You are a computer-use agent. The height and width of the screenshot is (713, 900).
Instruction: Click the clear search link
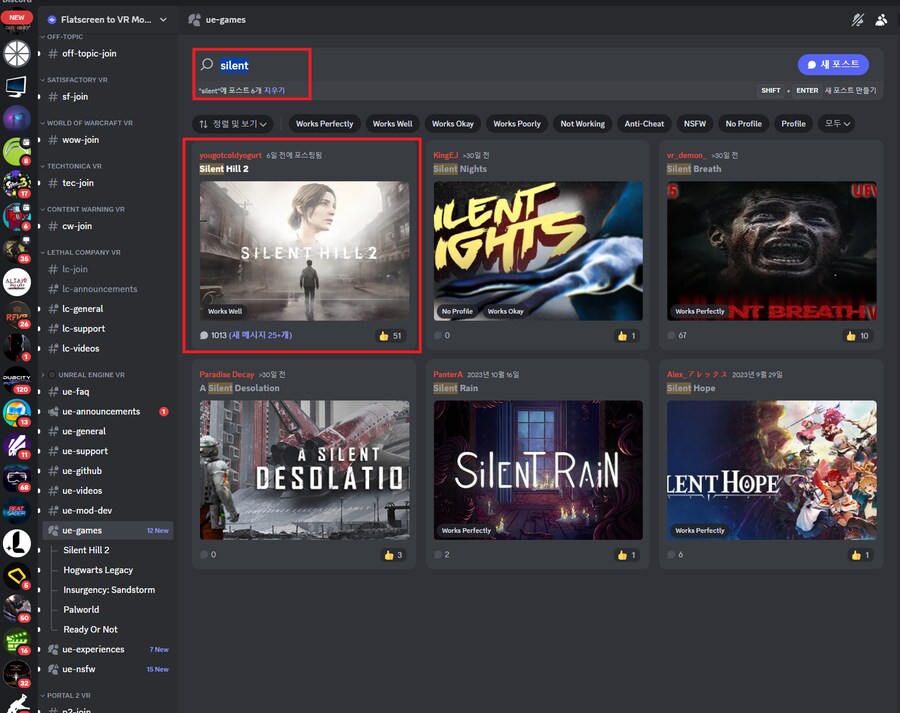(x=274, y=91)
